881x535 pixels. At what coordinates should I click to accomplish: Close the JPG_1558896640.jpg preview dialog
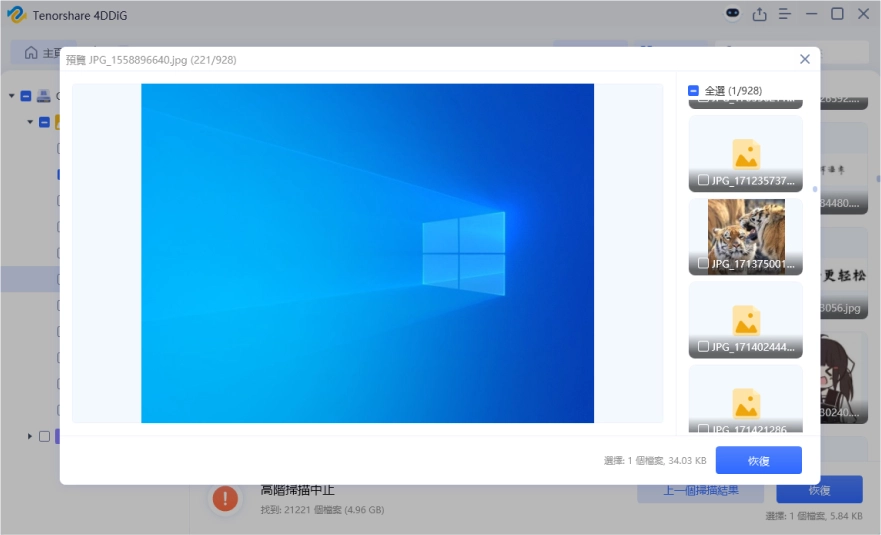tap(805, 59)
